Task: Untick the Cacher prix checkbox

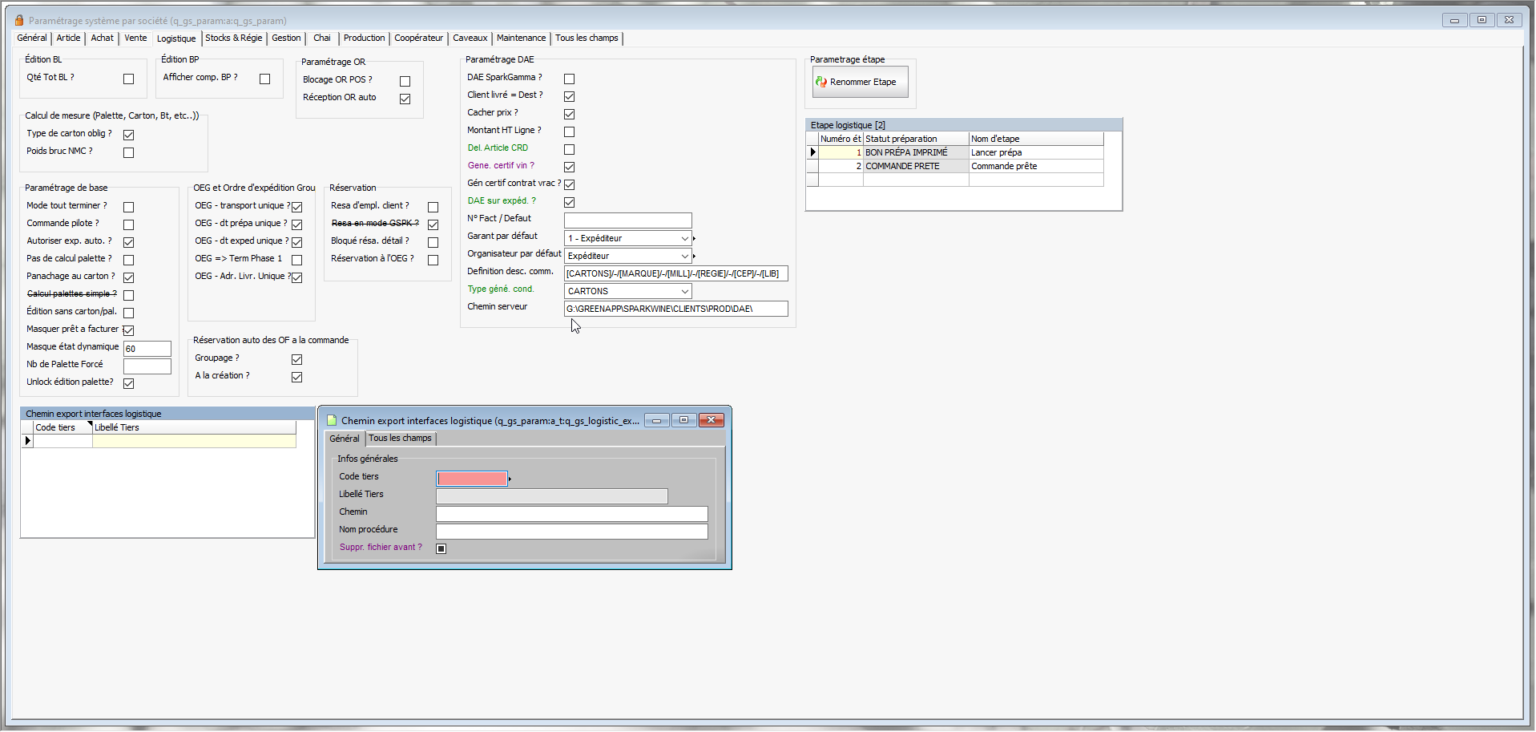Action: (x=569, y=114)
